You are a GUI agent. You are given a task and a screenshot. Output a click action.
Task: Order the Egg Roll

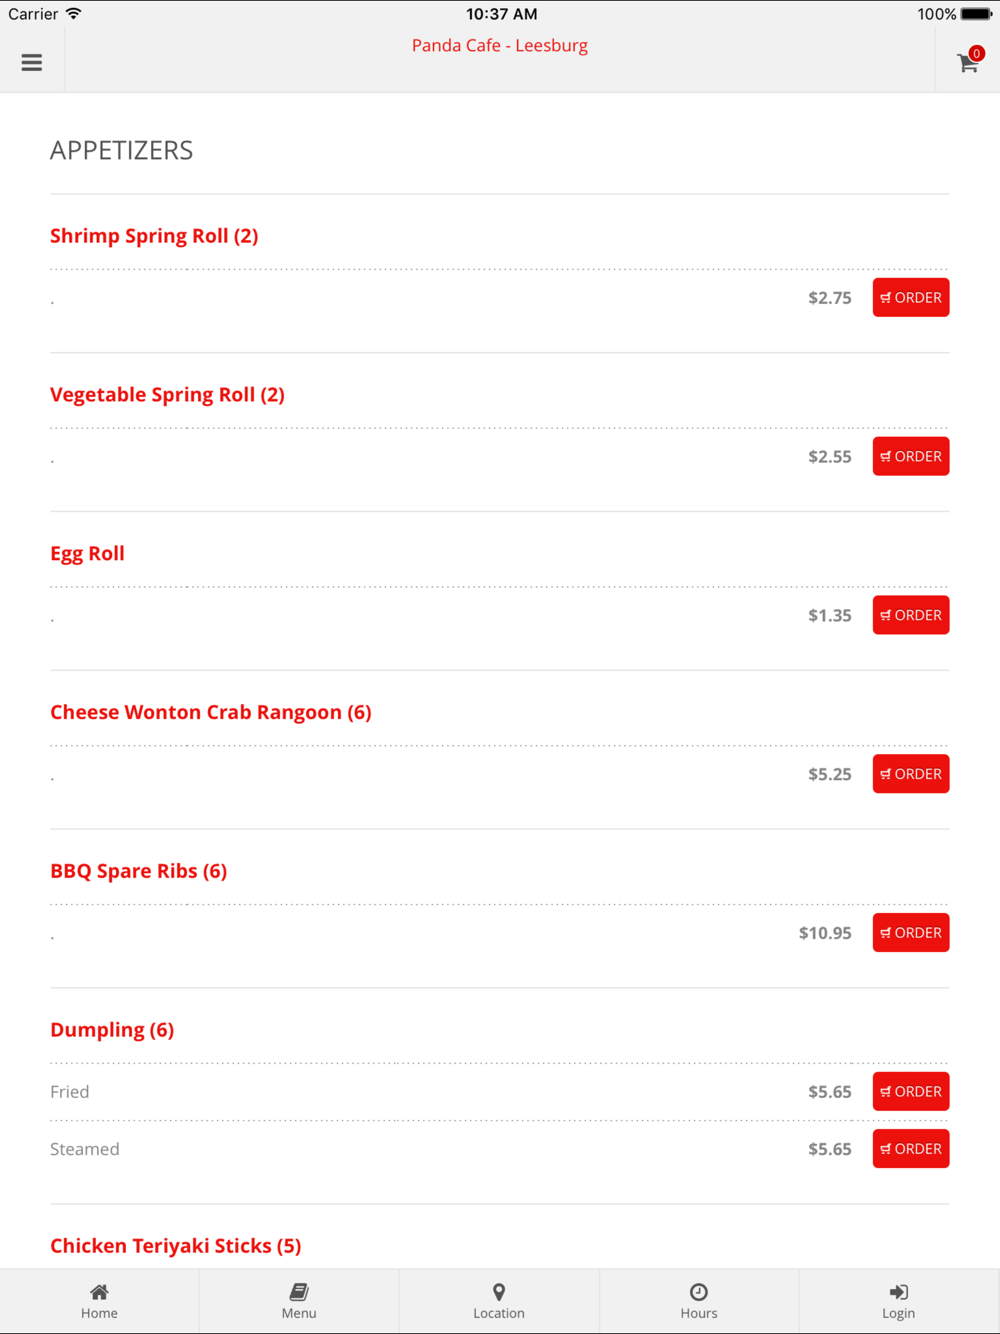pos(911,615)
